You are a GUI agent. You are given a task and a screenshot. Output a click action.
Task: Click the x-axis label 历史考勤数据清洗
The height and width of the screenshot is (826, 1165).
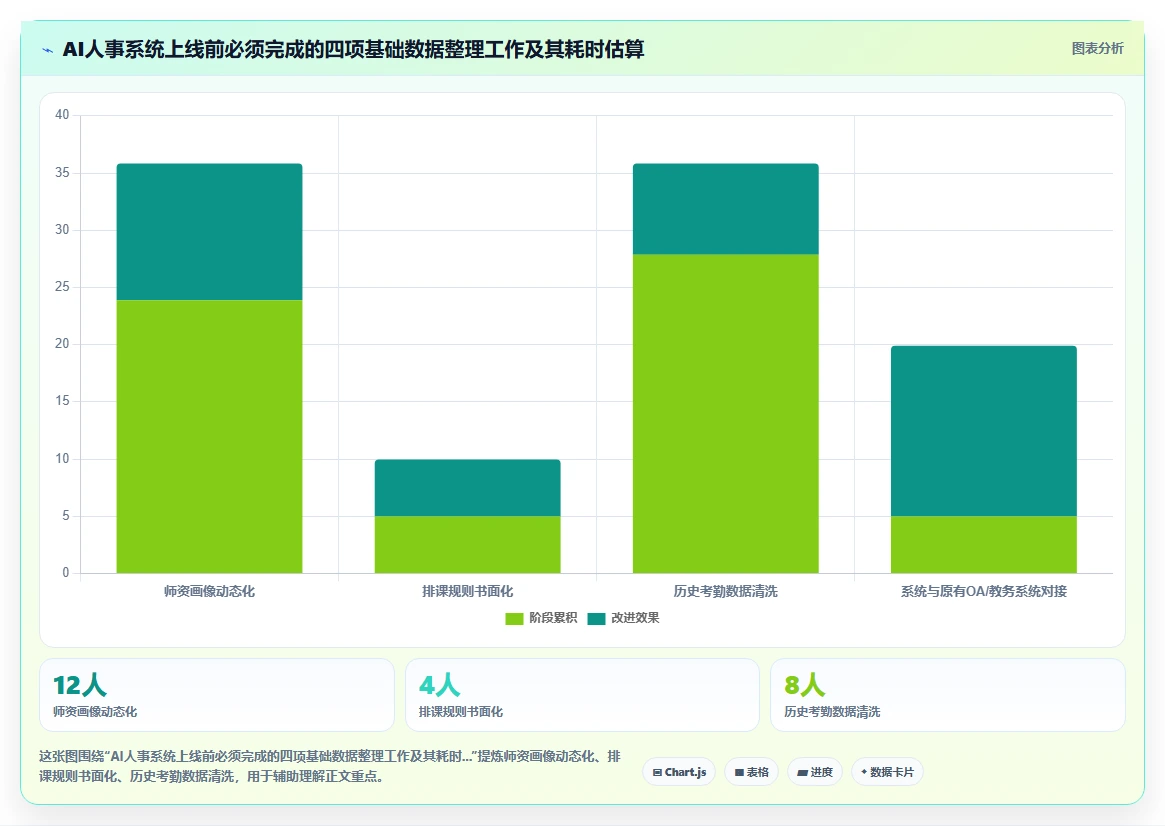click(726, 591)
